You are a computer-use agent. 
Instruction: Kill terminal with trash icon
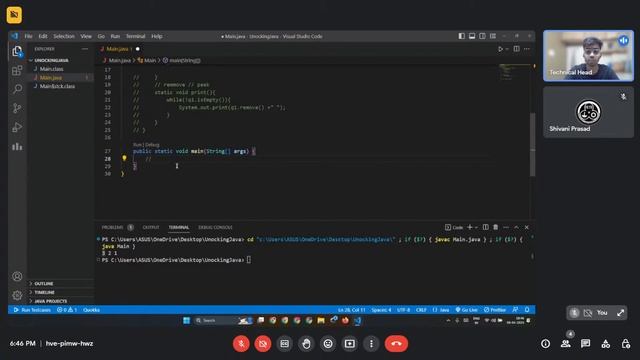496,227
